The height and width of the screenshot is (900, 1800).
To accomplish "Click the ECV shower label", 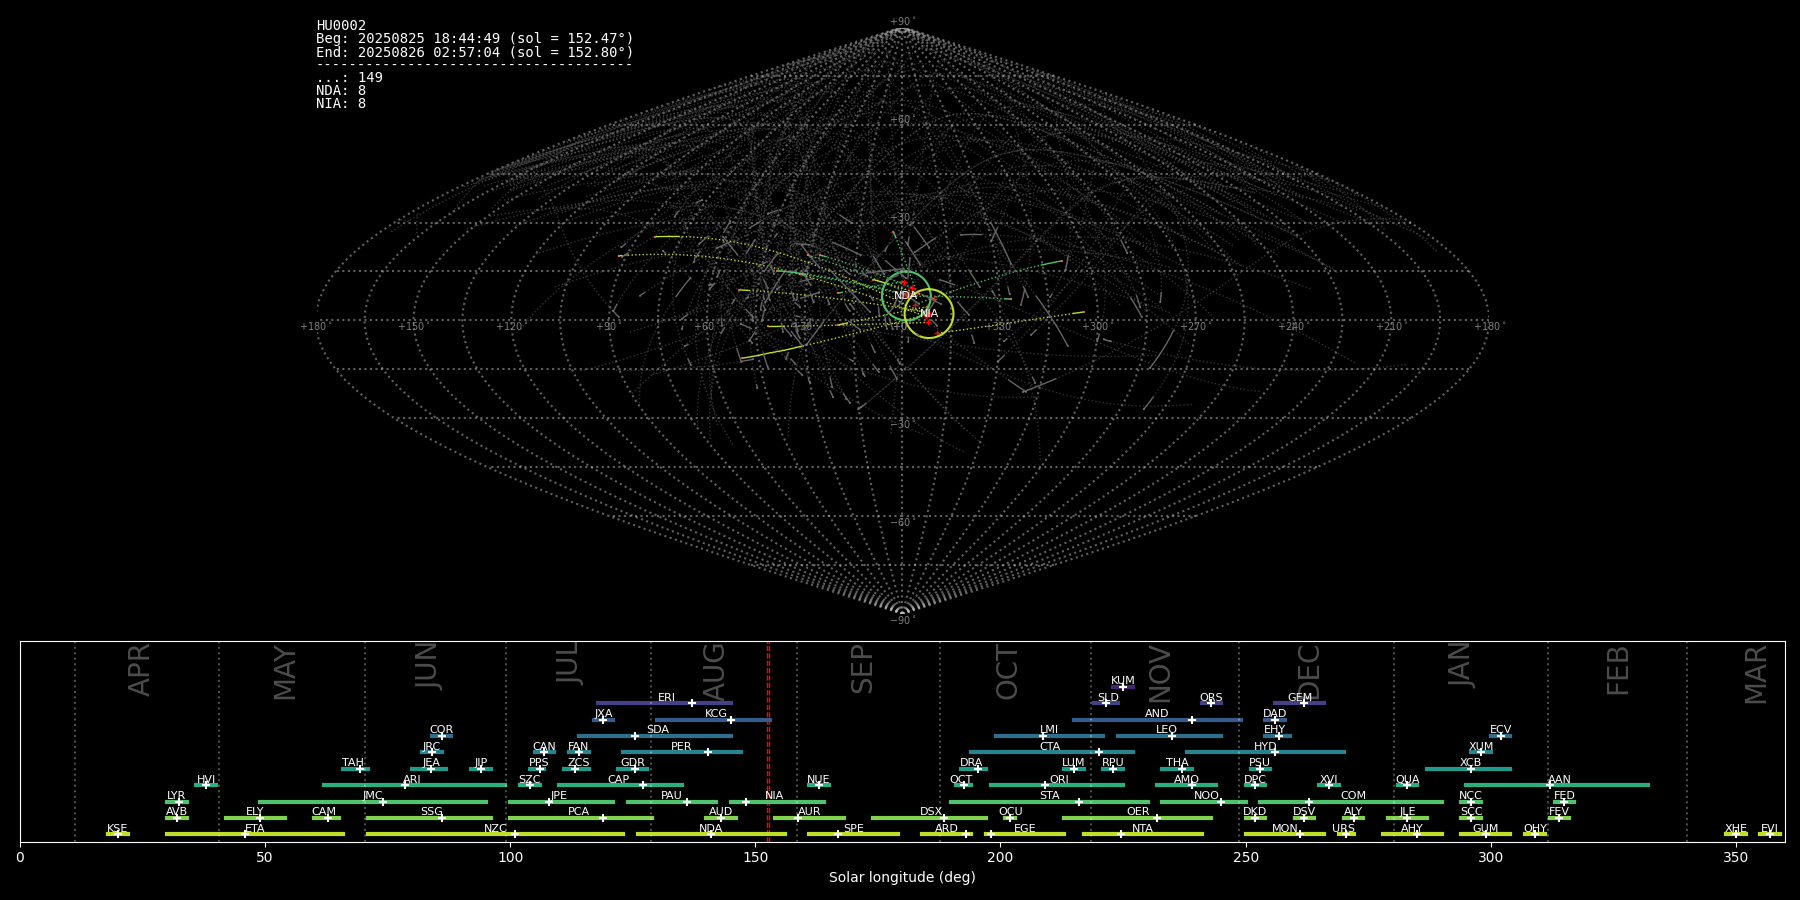I will pyautogui.click(x=1500, y=730).
